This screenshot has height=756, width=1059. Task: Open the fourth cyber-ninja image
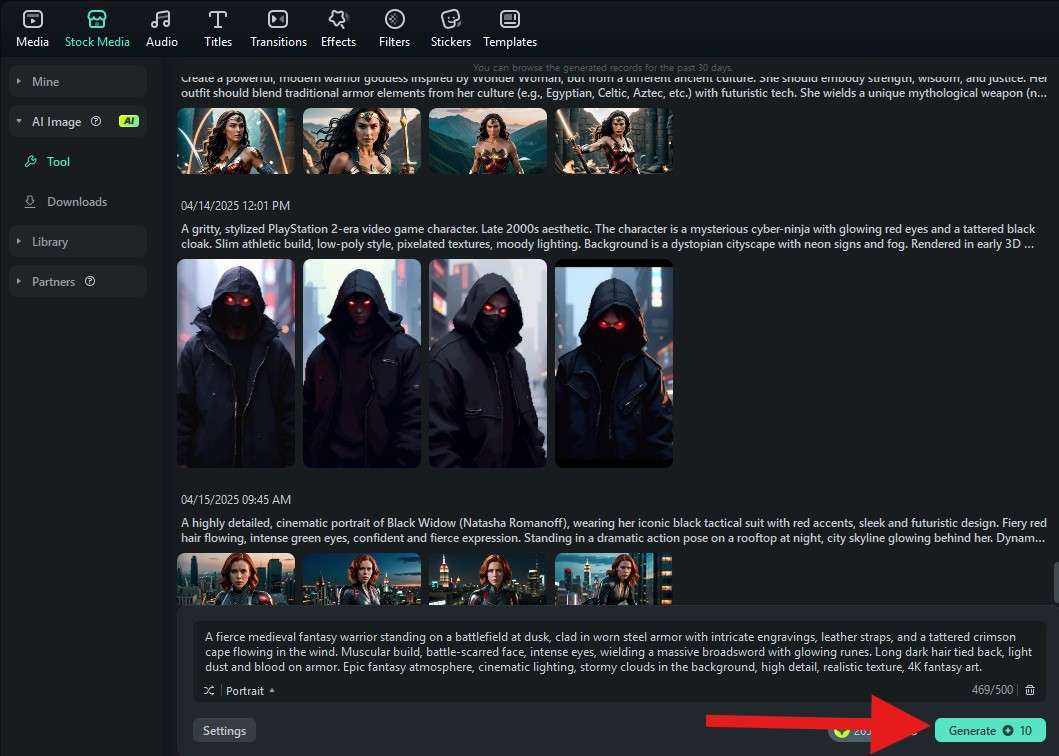click(x=613, y=363)
